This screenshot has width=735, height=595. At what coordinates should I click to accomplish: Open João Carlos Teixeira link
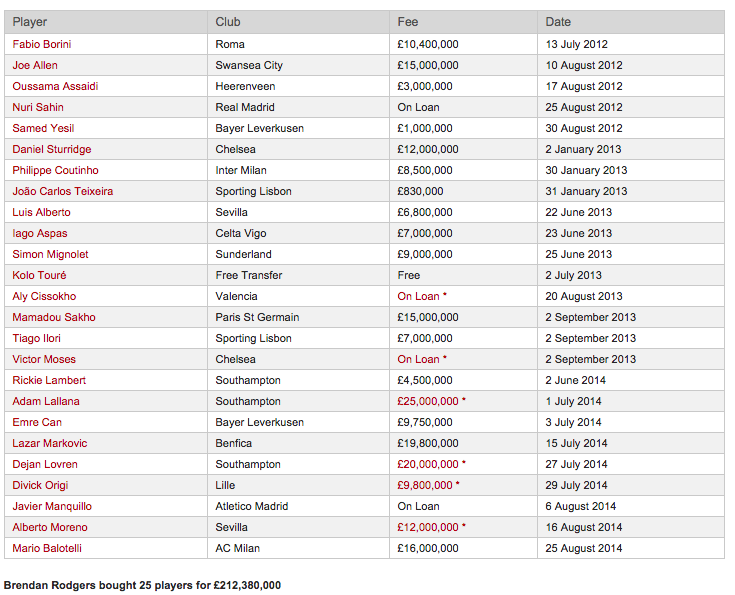(63, 191)
